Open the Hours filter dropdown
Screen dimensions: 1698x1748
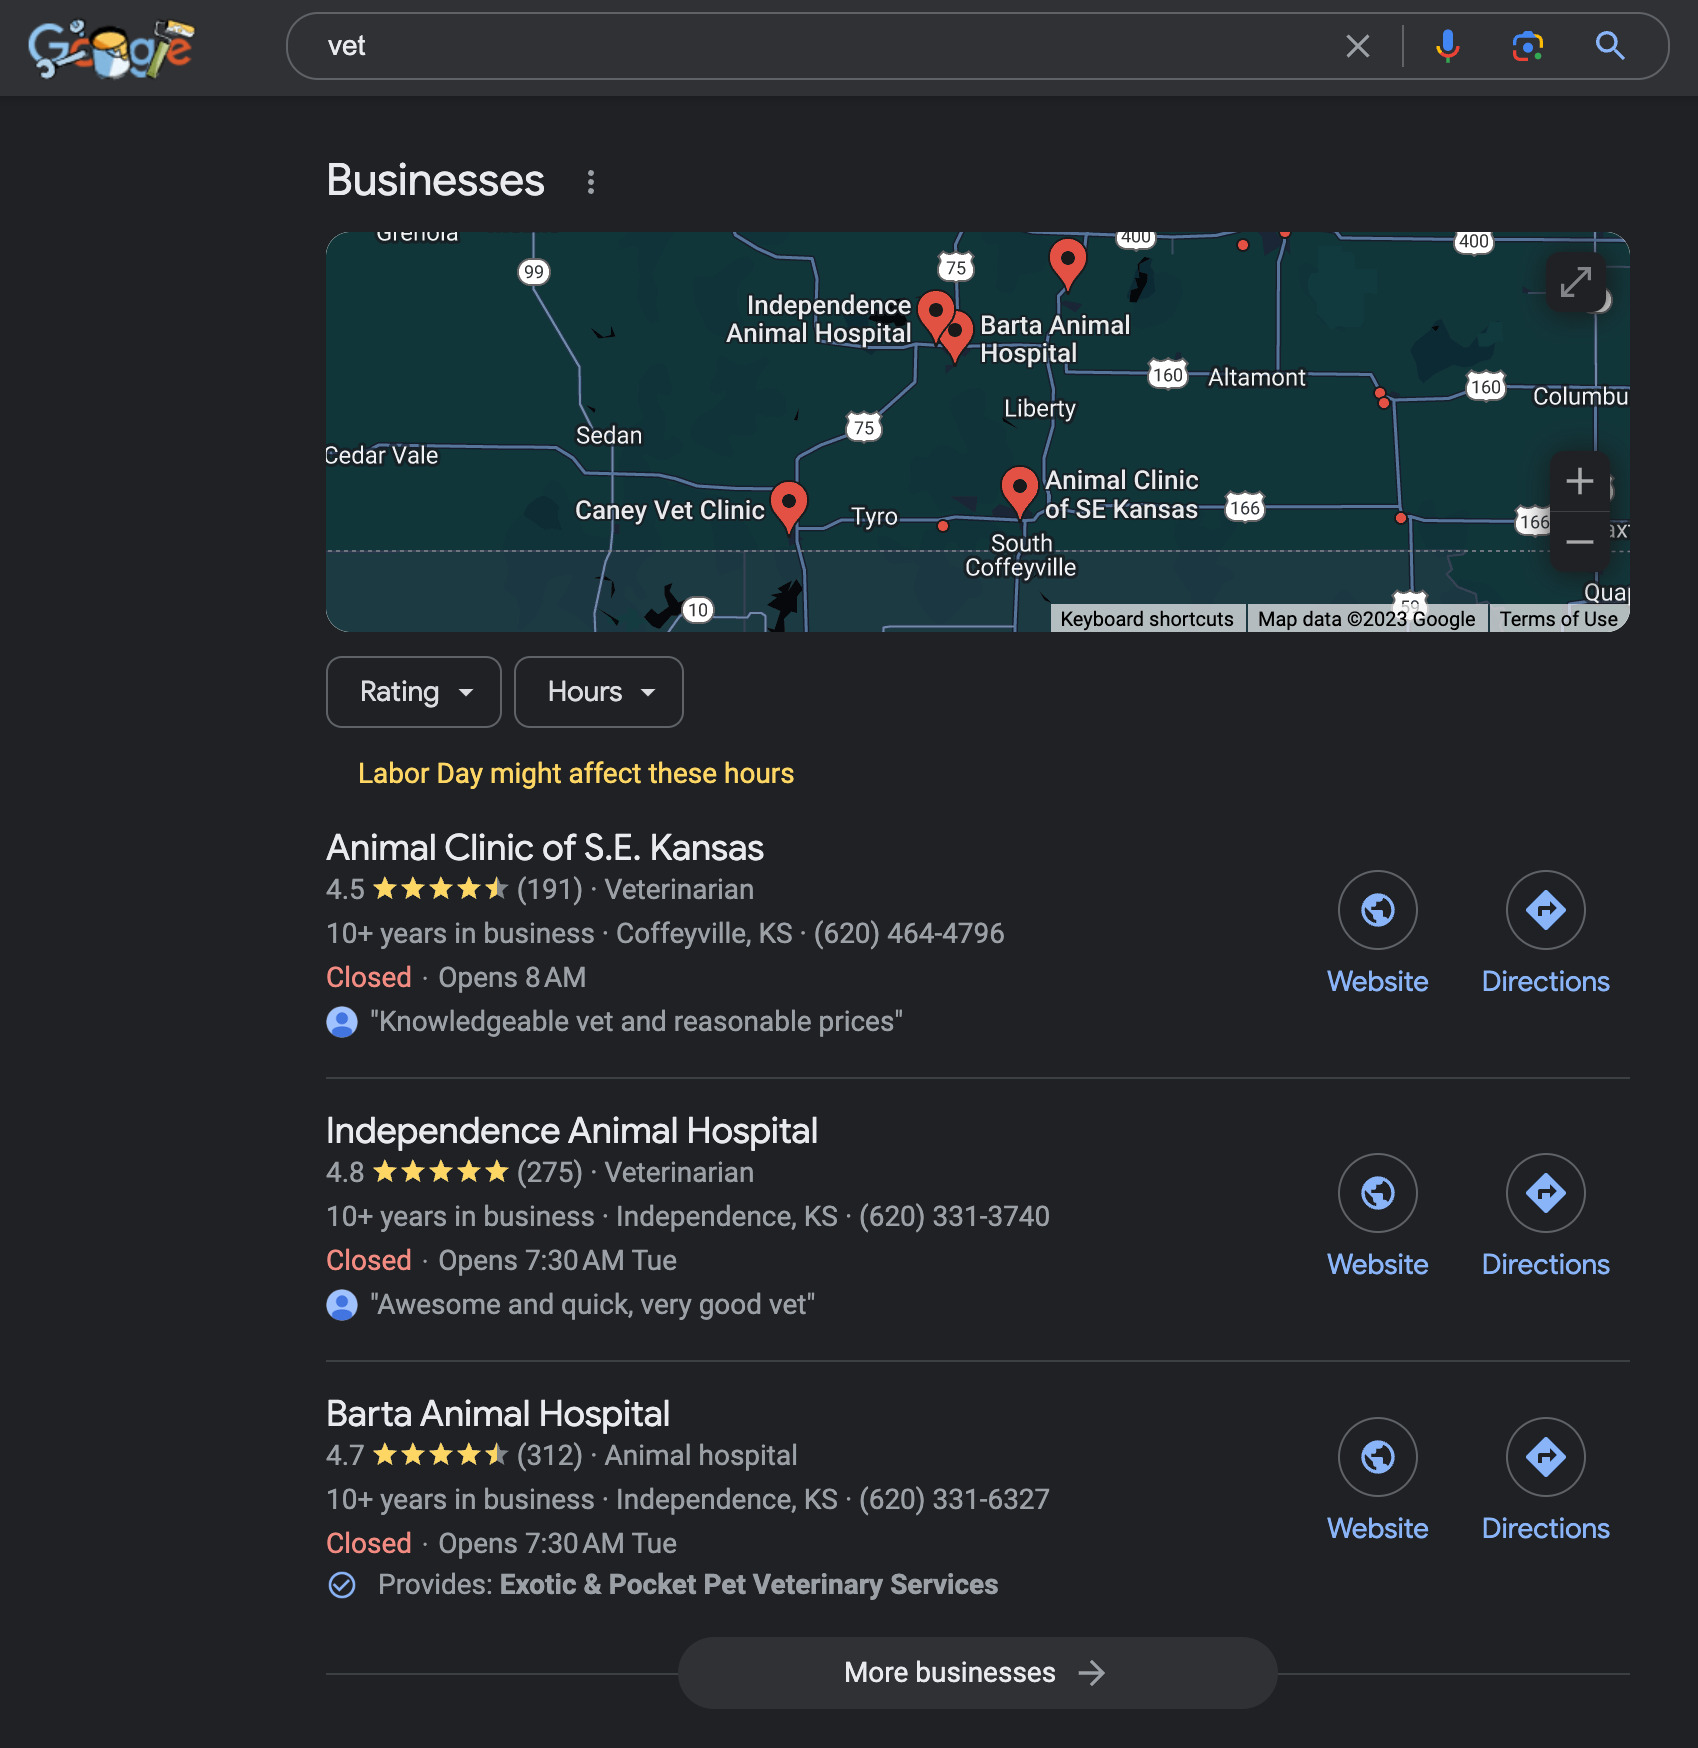597,691
